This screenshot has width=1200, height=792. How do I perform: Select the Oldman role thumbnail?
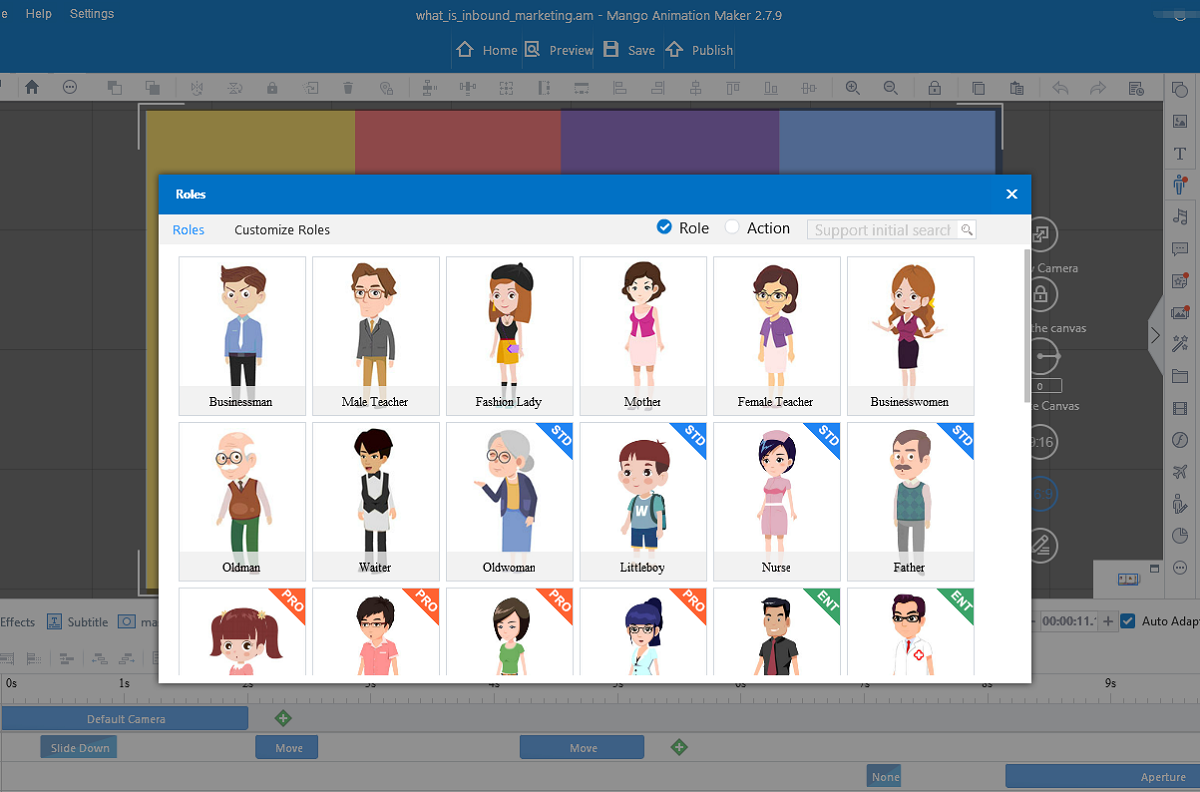tap(242, 501)
